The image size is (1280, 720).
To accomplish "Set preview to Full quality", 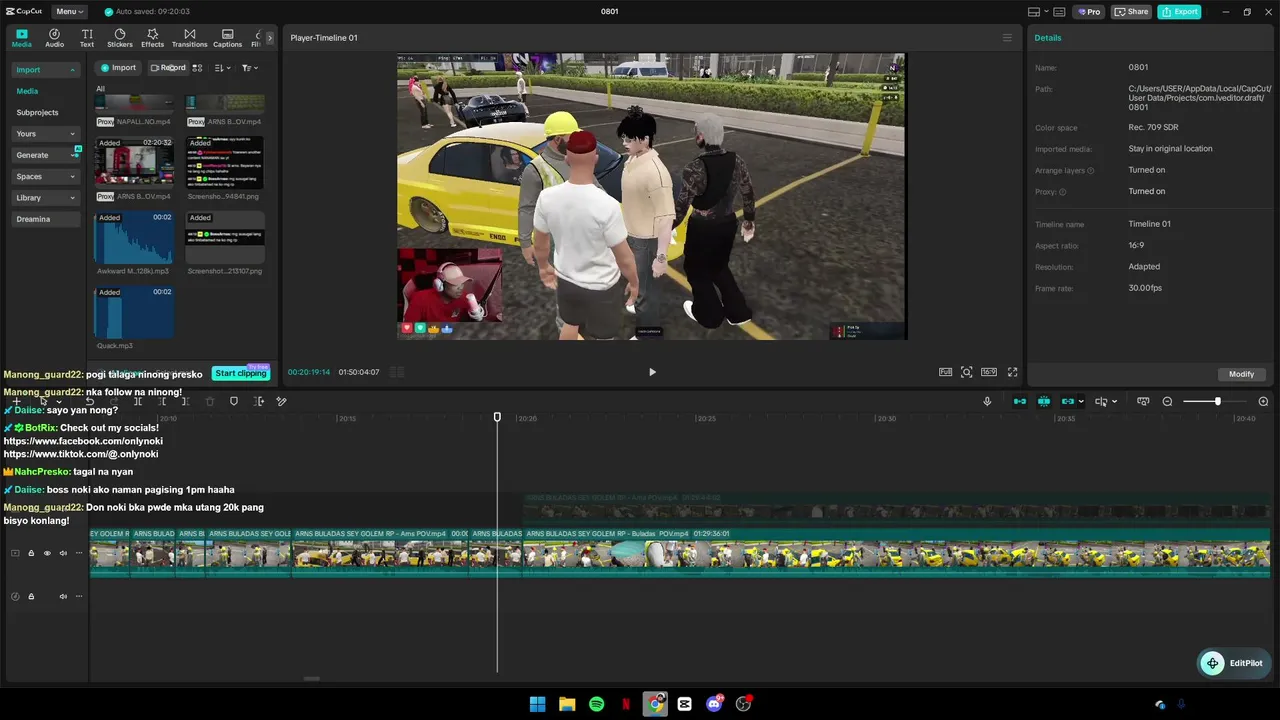I will point(945,372).
